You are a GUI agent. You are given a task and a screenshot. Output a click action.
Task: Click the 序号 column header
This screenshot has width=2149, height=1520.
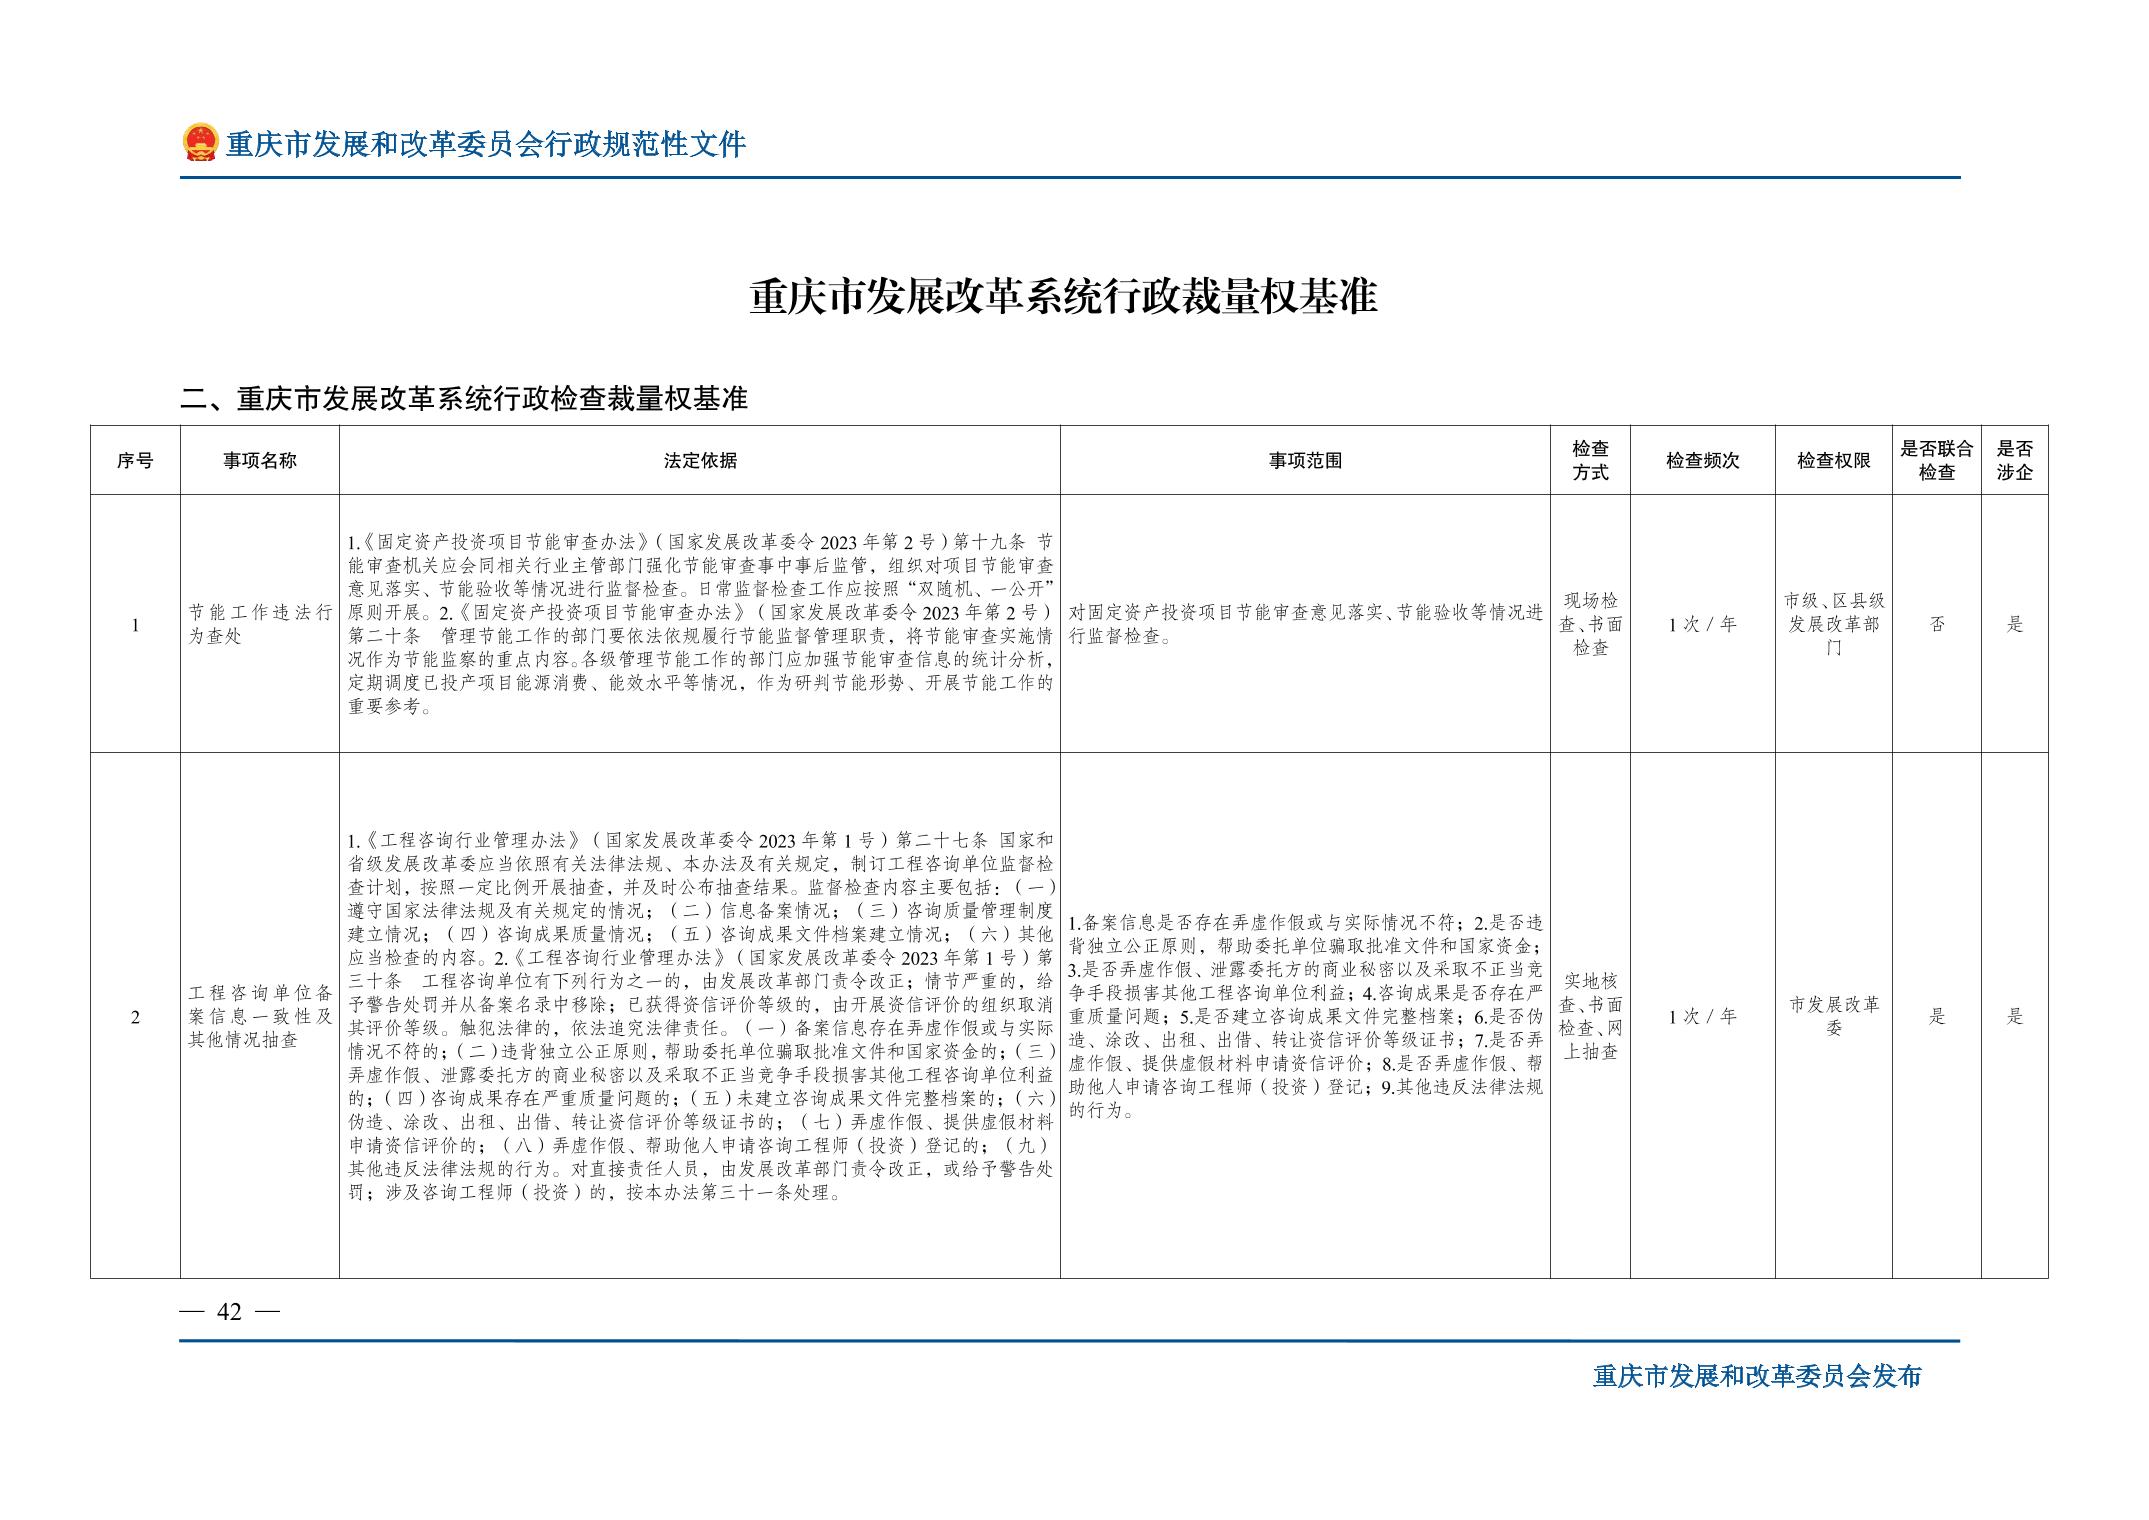pyautogui.click(x=135, y=461)
